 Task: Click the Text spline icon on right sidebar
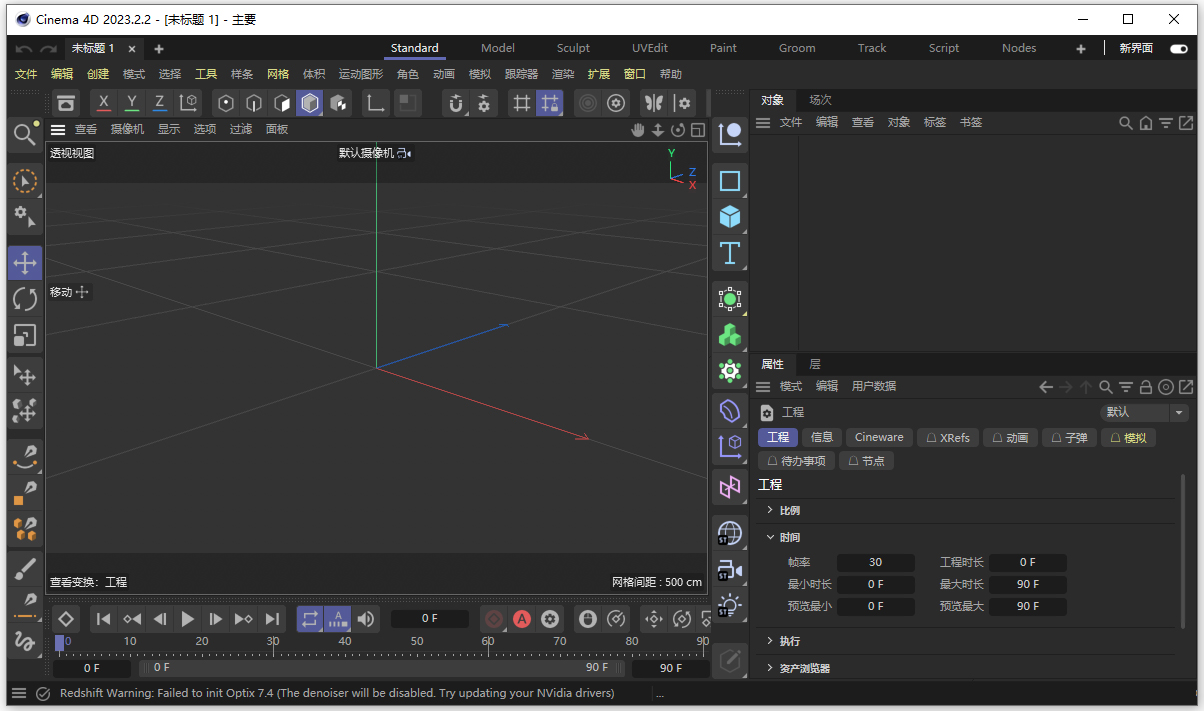point(729,254)
